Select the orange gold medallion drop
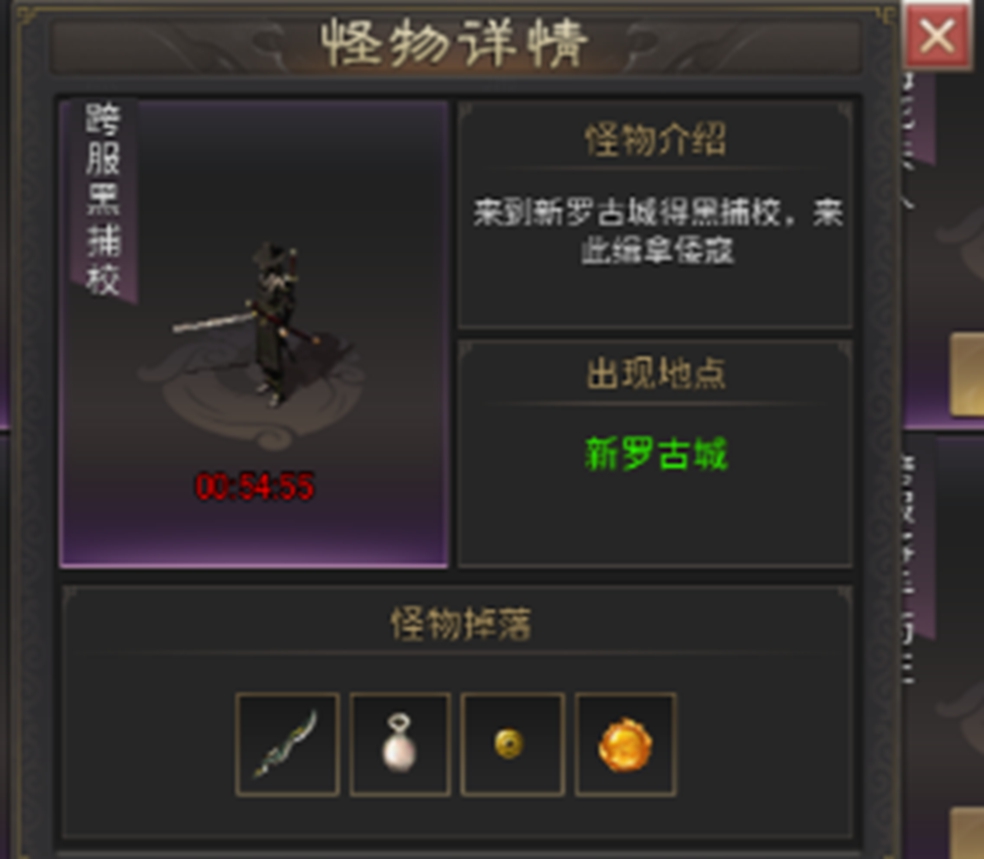The image size is (984, 859). click(x=625, y=744)
